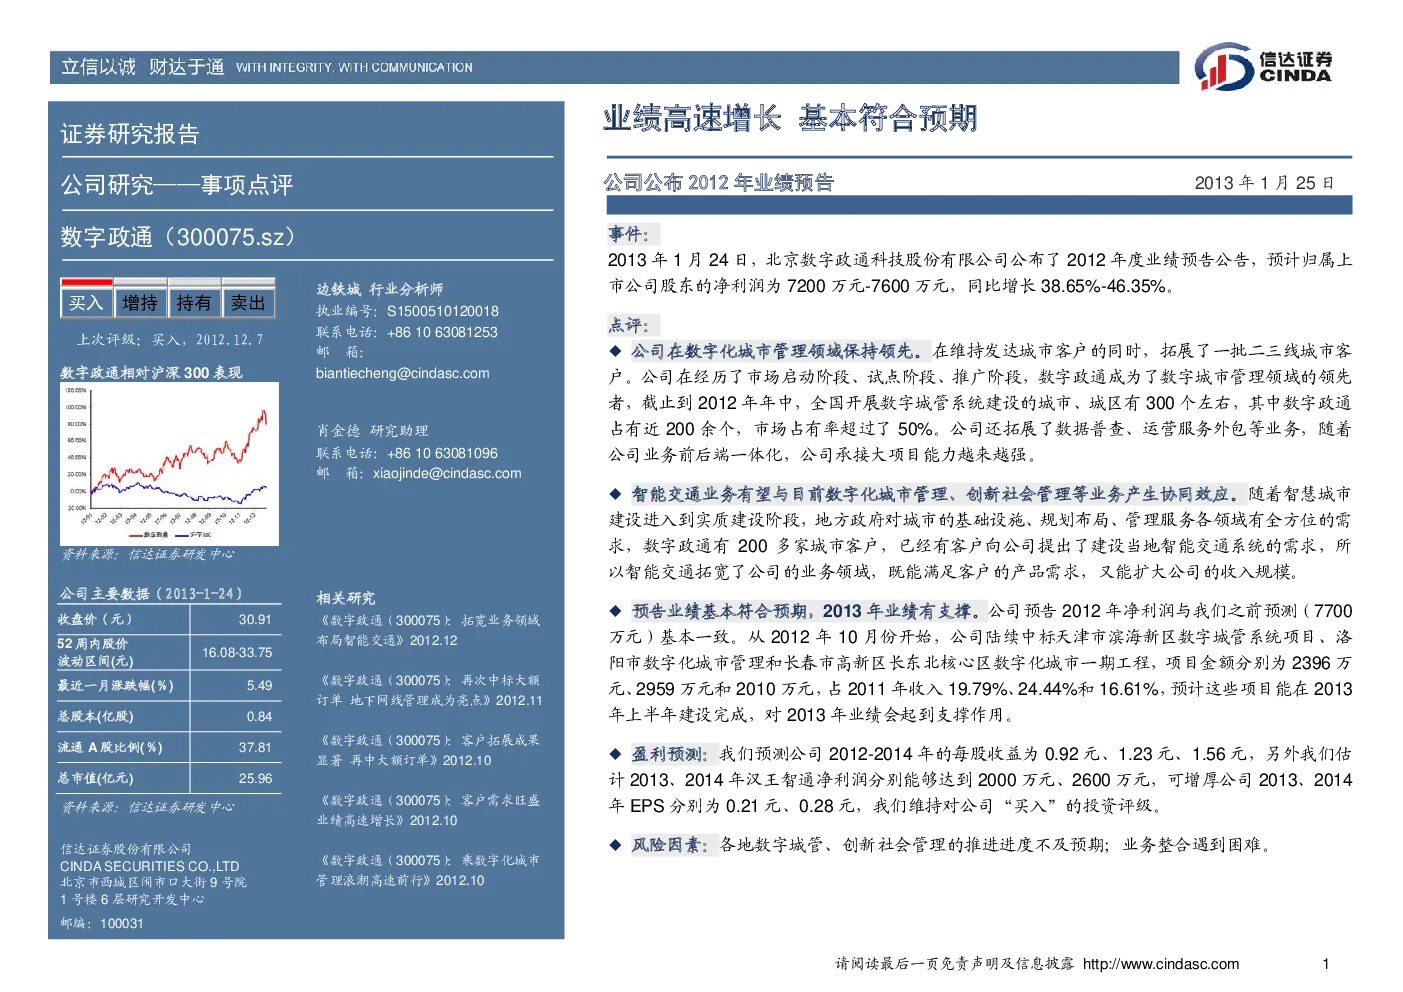This screenshot has width=1403, height=992.
Task: Click the stock performance chart thumbnail
Action: (169, 464)
